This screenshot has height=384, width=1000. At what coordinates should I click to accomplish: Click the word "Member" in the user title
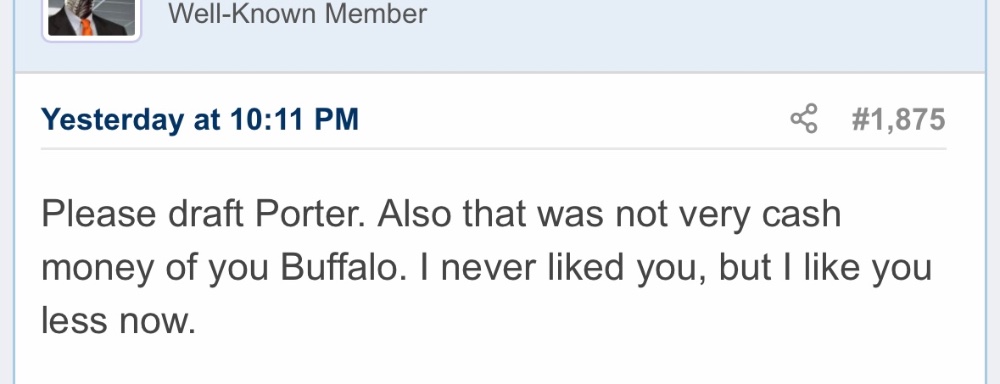click(376, 13)
